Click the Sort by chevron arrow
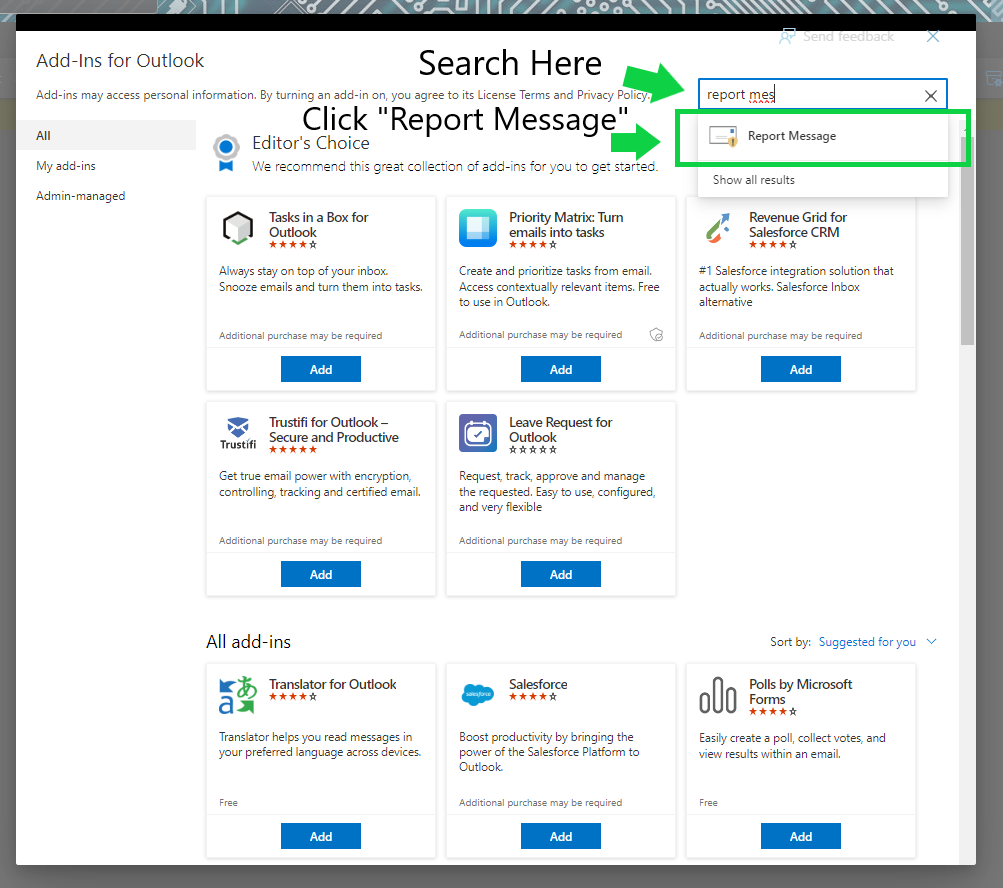The width and height of the screenshot is (1003, 888). 931,641
